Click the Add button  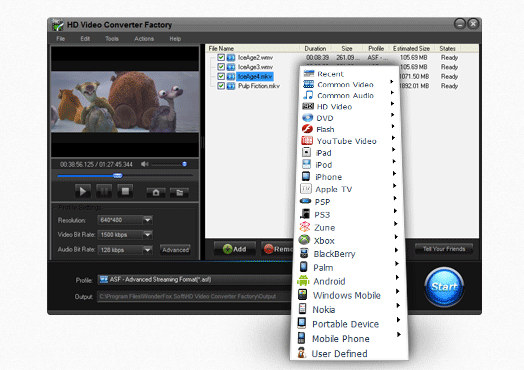[235, 249]
